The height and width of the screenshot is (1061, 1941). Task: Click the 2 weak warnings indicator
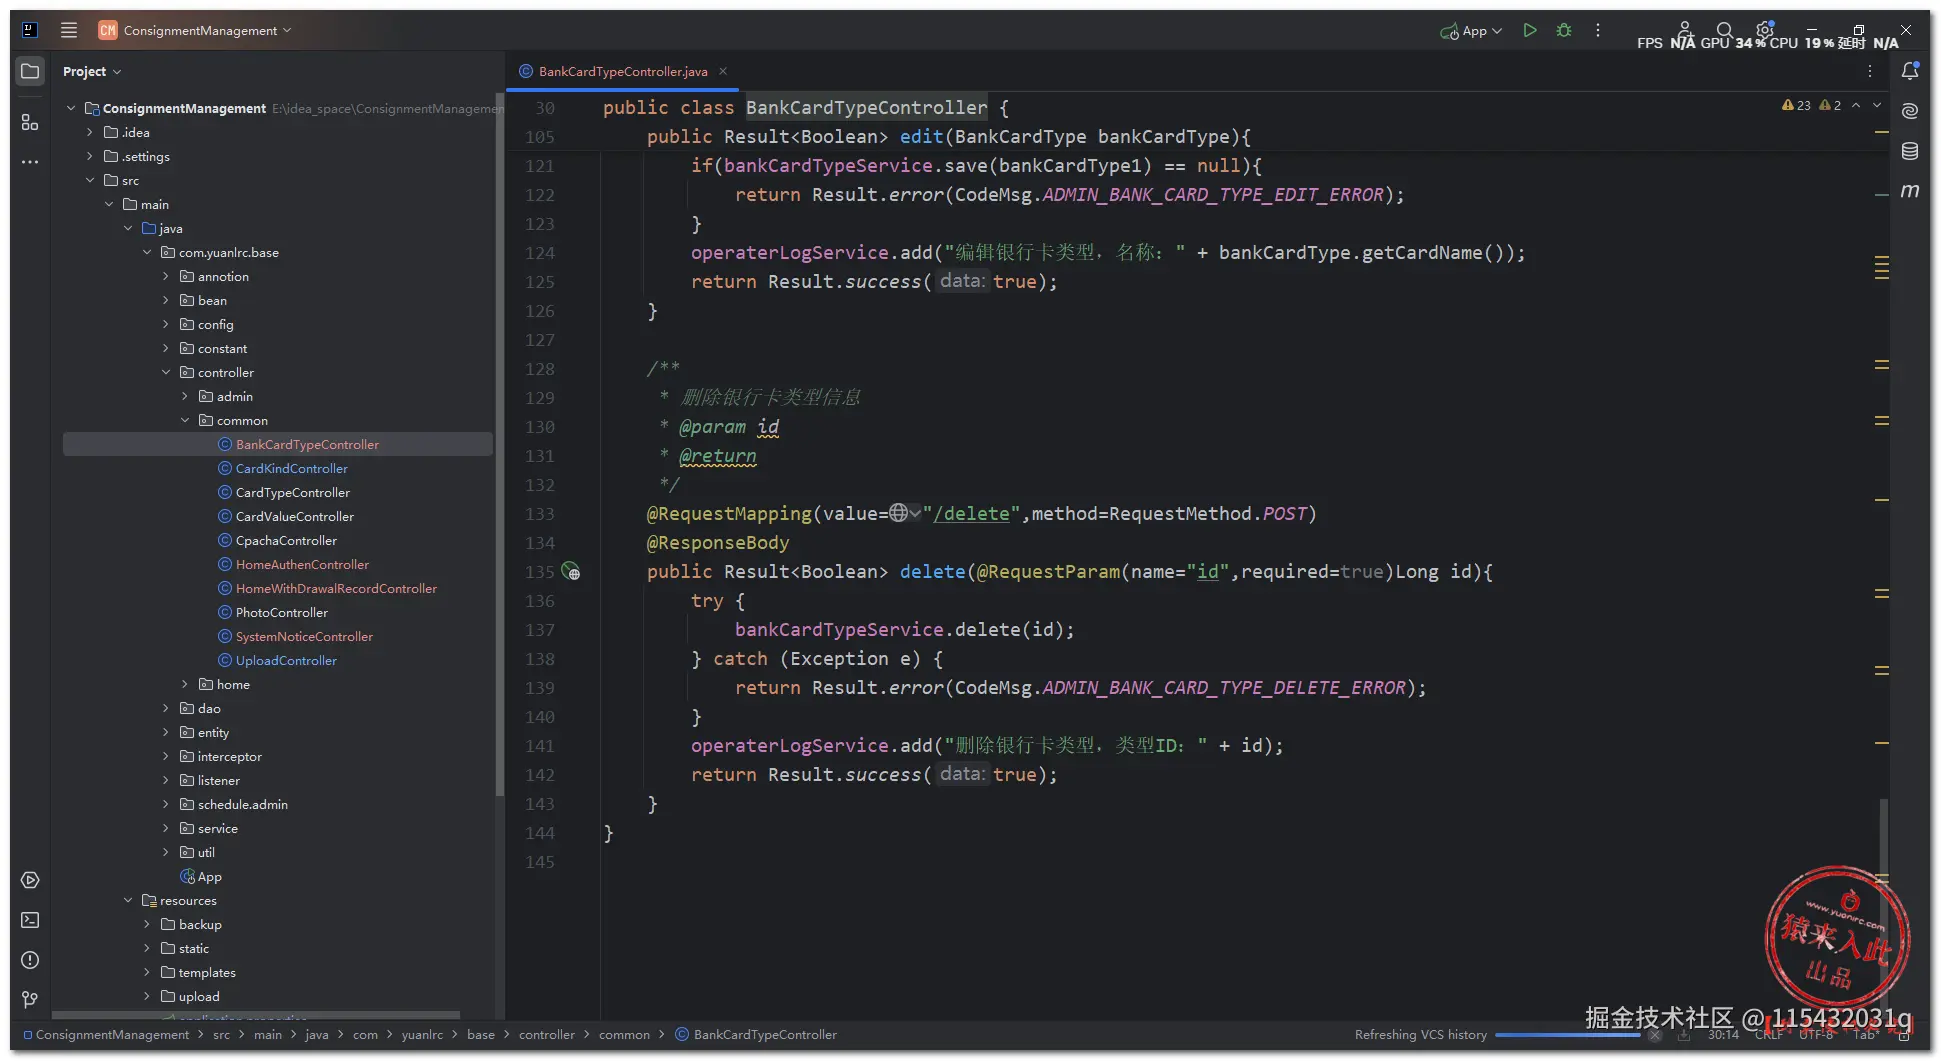tap(1830, 105)
